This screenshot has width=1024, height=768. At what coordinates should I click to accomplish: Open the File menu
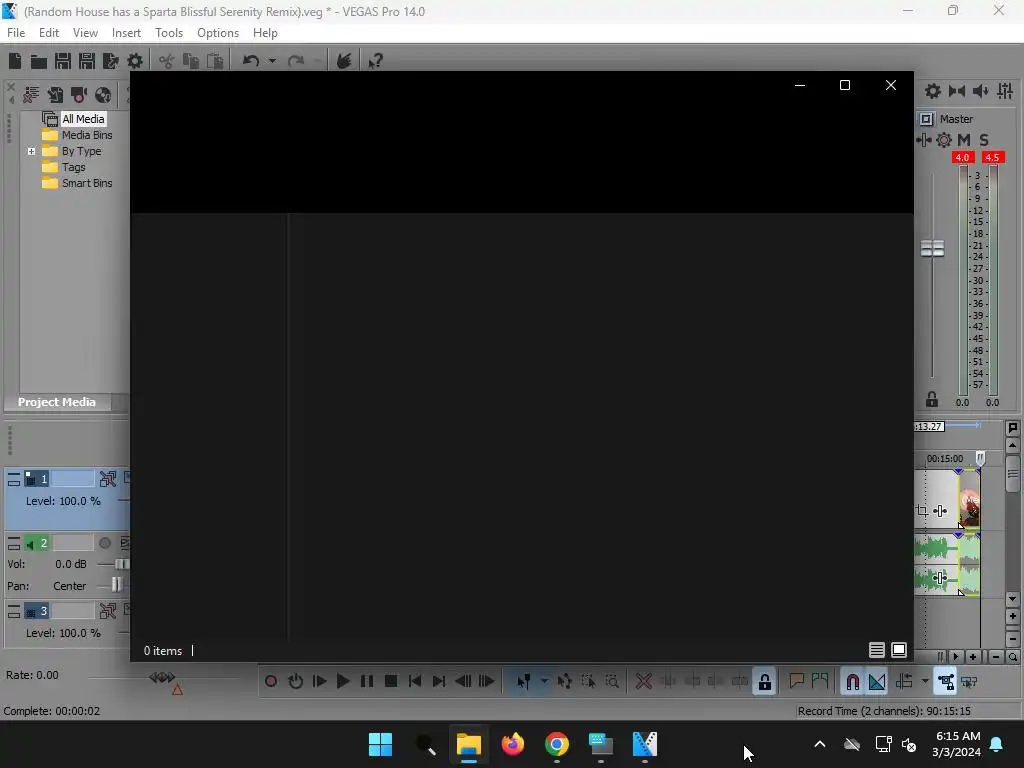tap(16, 33)
